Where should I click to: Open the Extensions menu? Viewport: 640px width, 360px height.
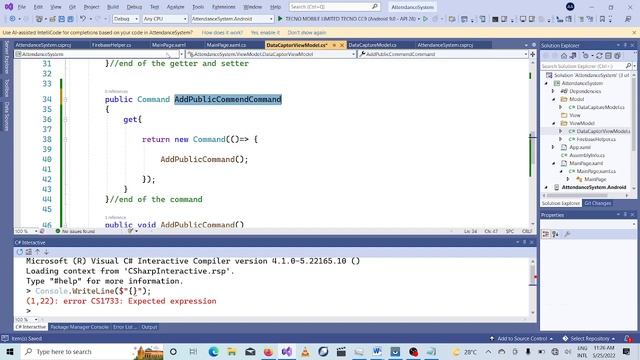pos(224,7)
